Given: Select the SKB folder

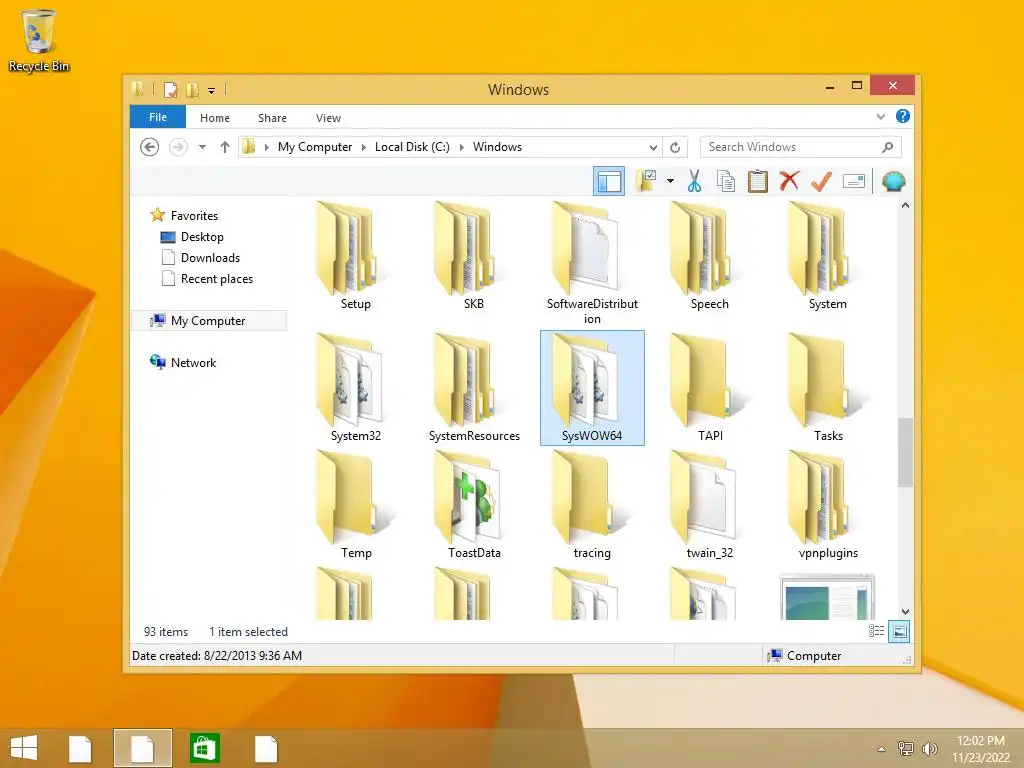Looking at the screenshot, I should (x=473, y=256).
